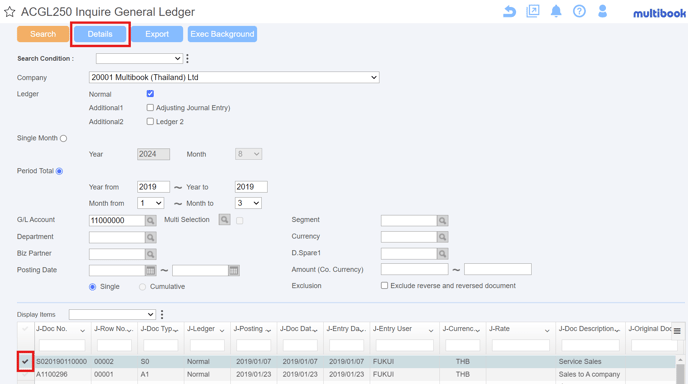The height and width of the screenshot is (384, 688).
Task: Open J-Entry User column menu chevron
Action: click(431, 330)
